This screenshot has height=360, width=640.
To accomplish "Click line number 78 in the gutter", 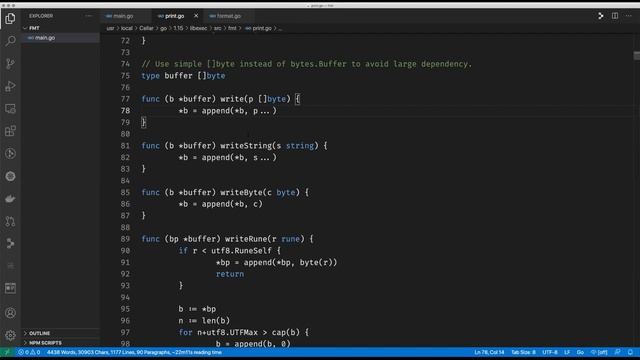I will point(125,111).
